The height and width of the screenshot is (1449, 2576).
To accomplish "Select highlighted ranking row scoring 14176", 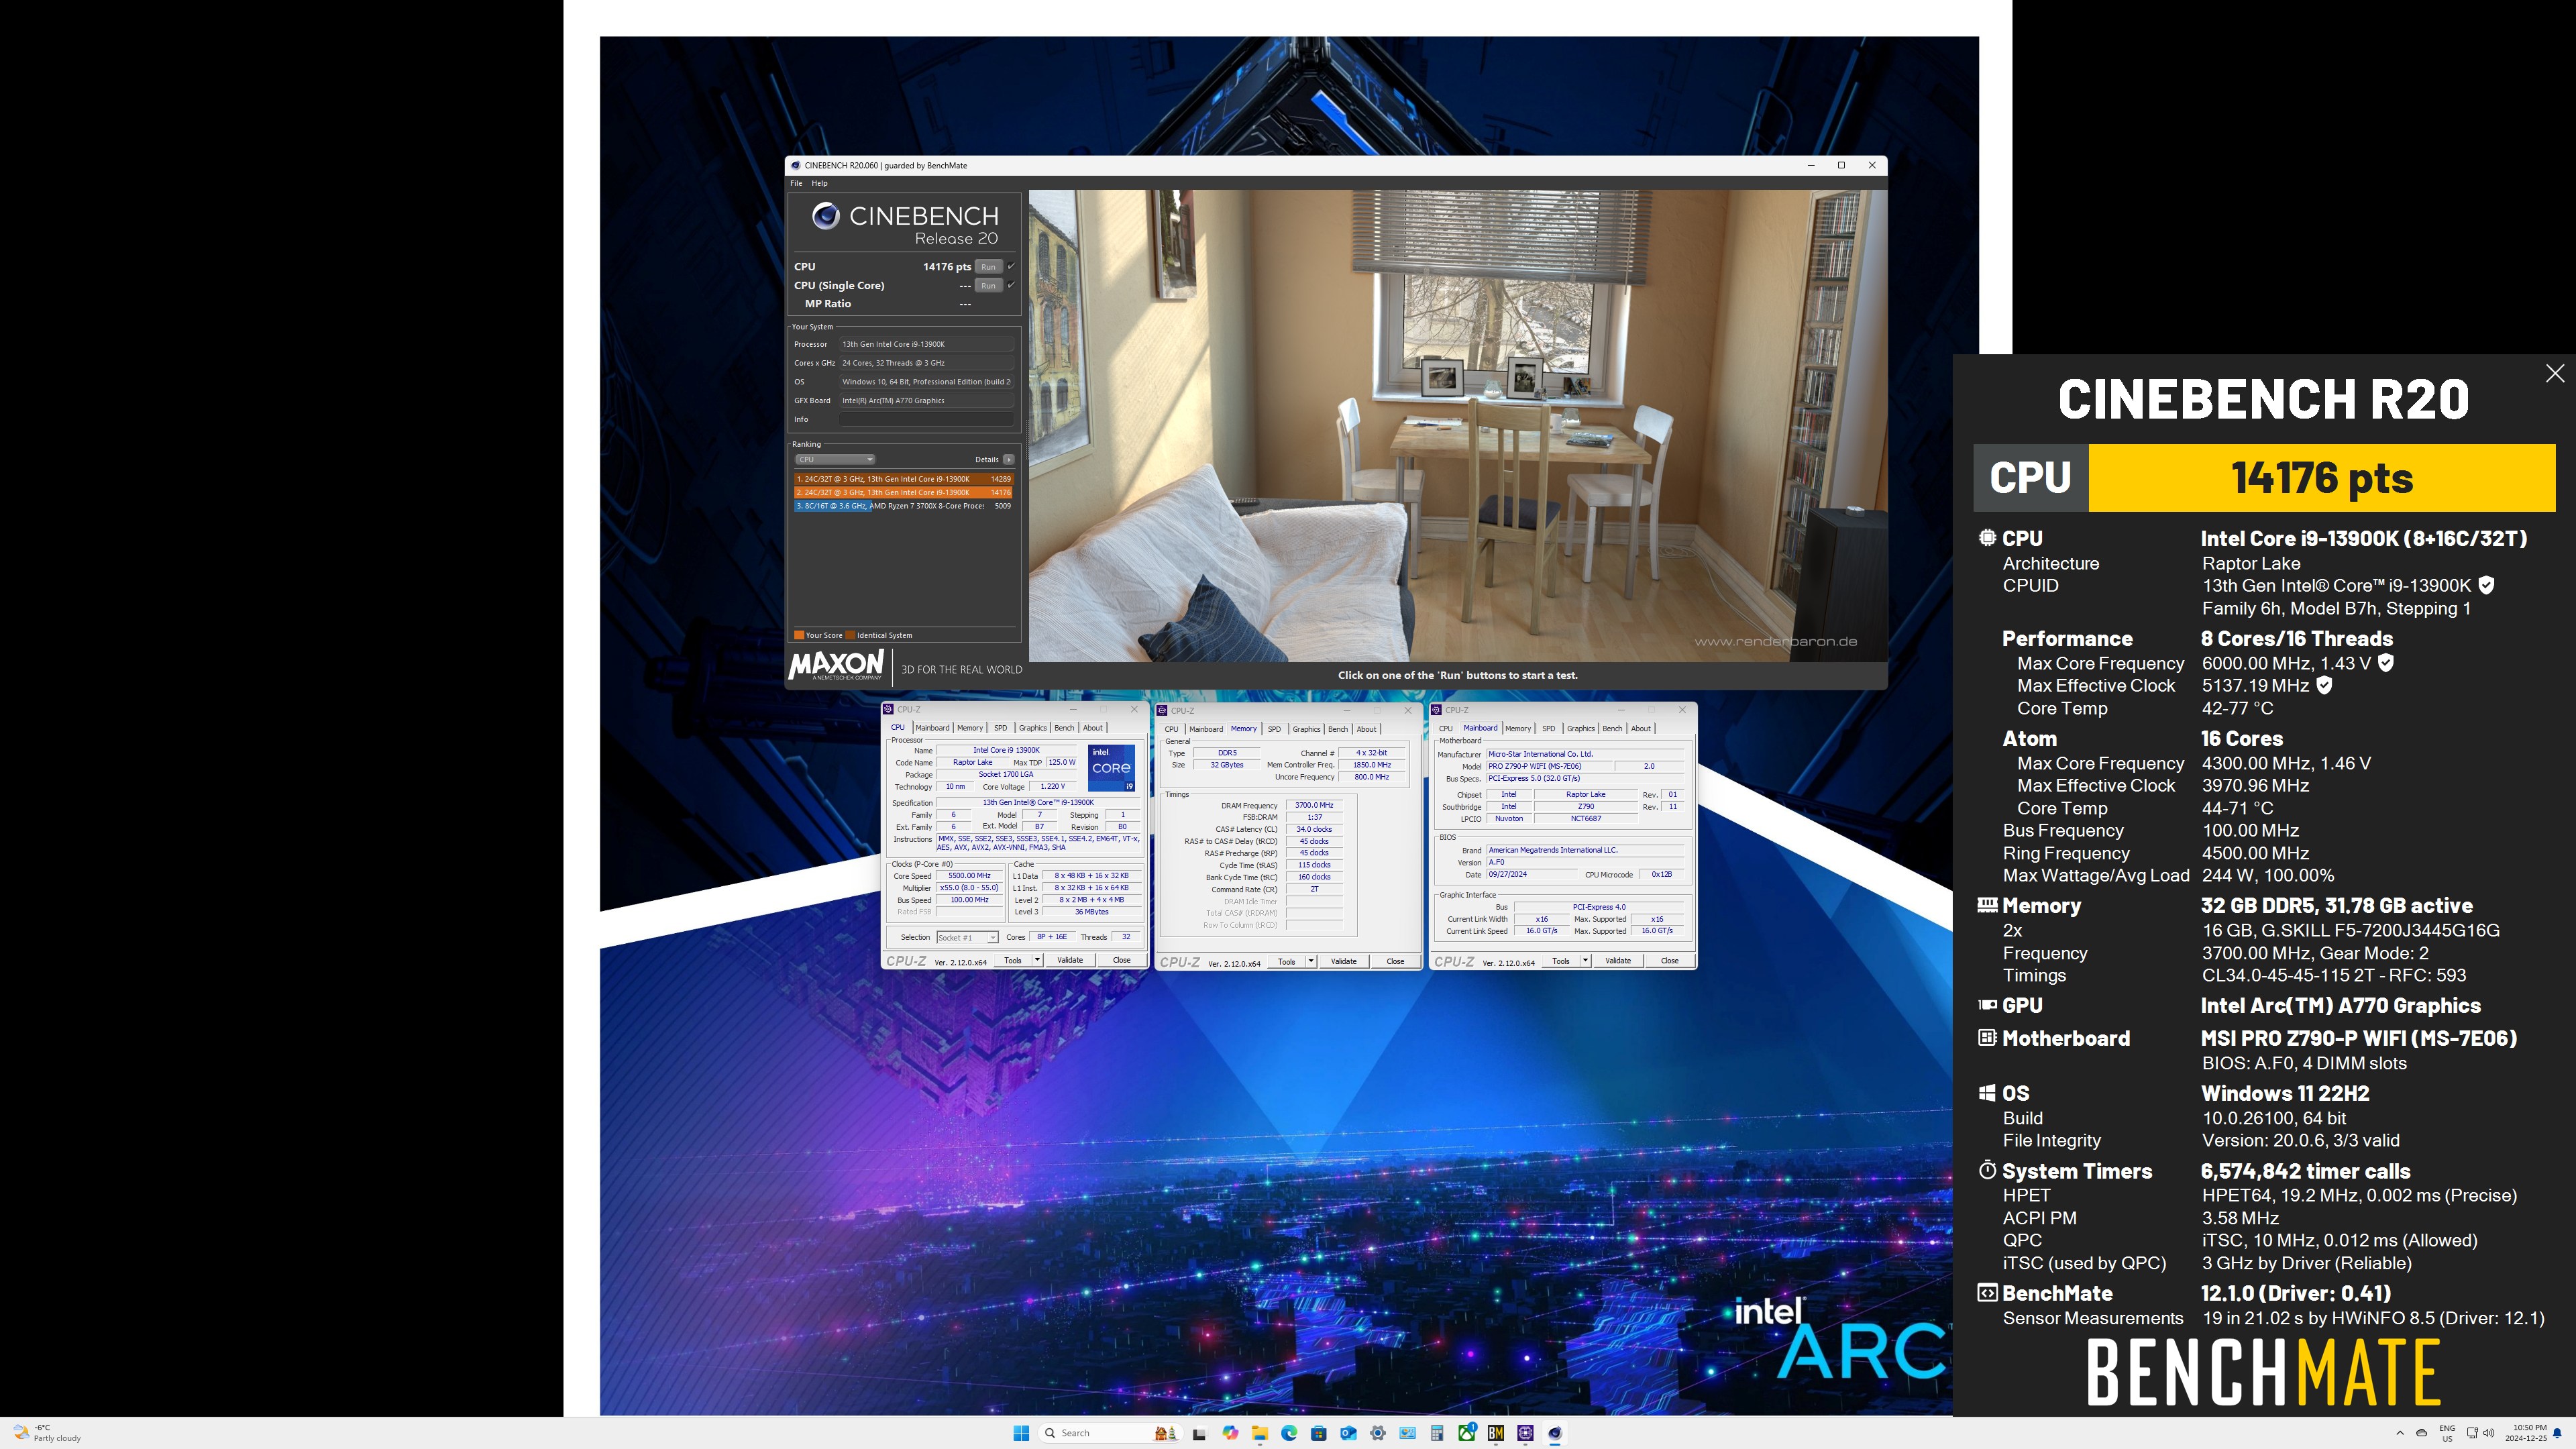I will click(903, 492).
